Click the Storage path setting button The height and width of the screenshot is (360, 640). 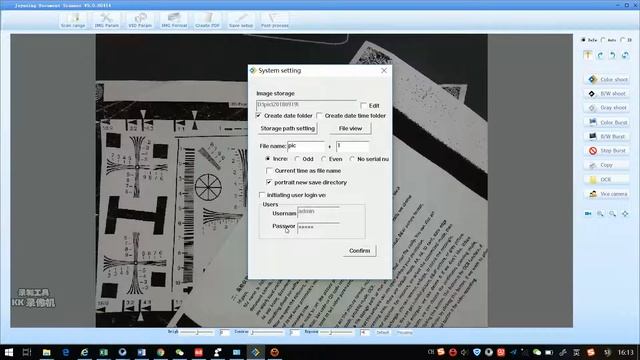point(288,128)
